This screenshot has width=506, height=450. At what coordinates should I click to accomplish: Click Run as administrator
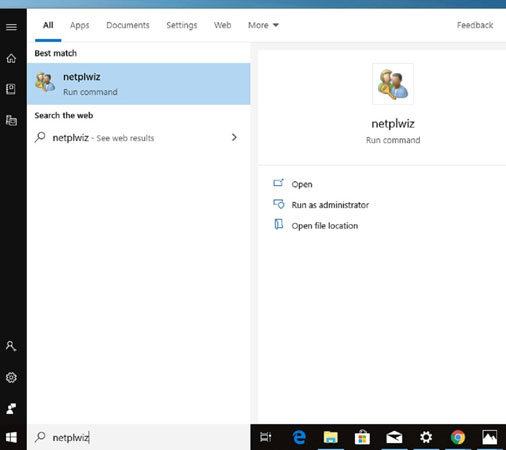click(x=330, y=205)
